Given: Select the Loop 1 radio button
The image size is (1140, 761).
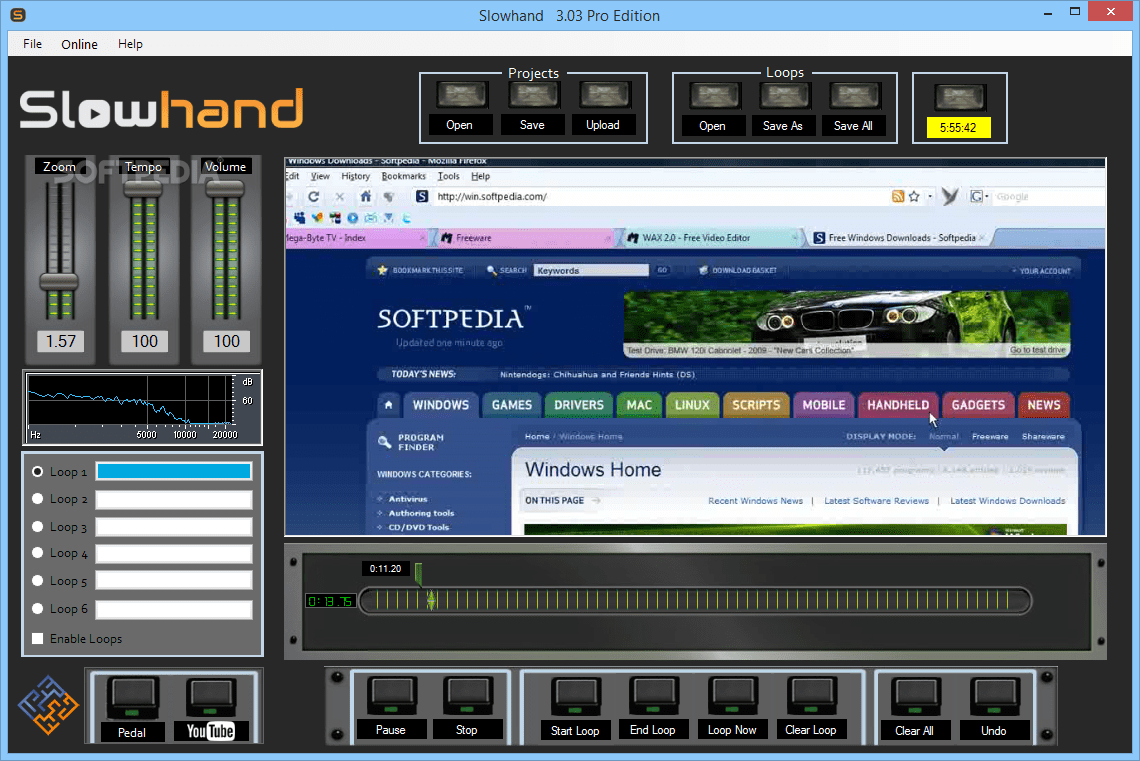Looking at the screenshot, I should coord(38,472).
